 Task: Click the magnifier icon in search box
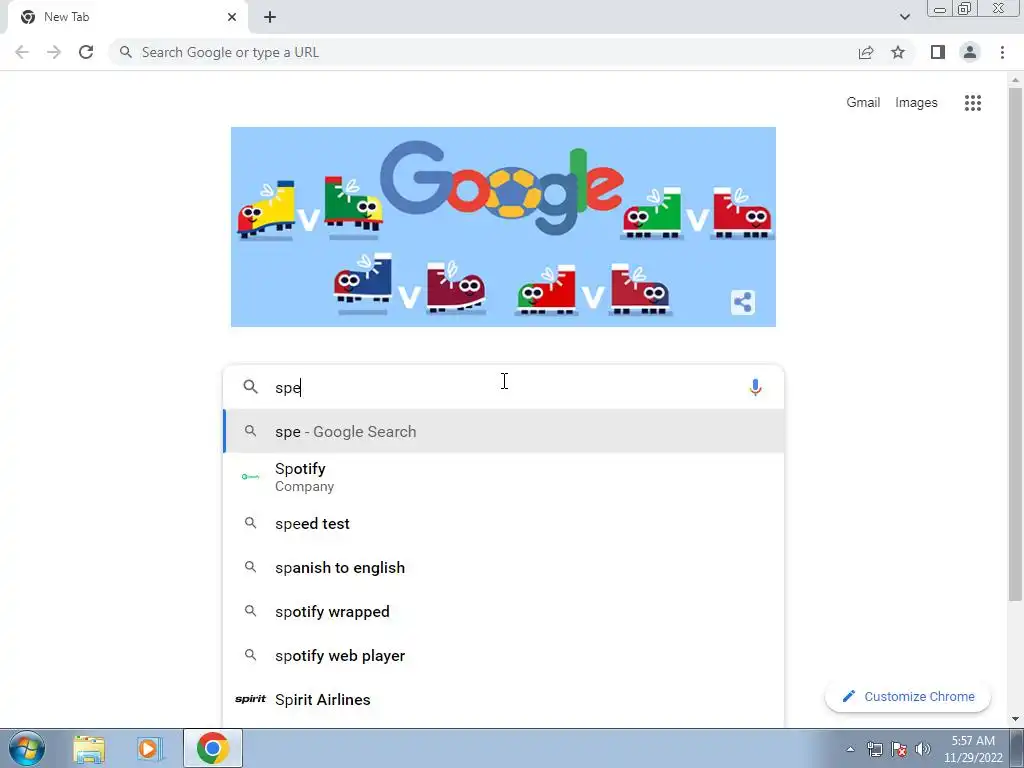tap(250, 387)
